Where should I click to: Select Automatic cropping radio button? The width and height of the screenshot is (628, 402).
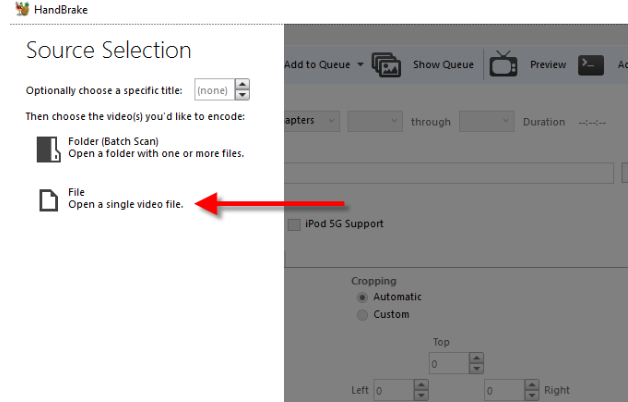[x=362, y=297]
